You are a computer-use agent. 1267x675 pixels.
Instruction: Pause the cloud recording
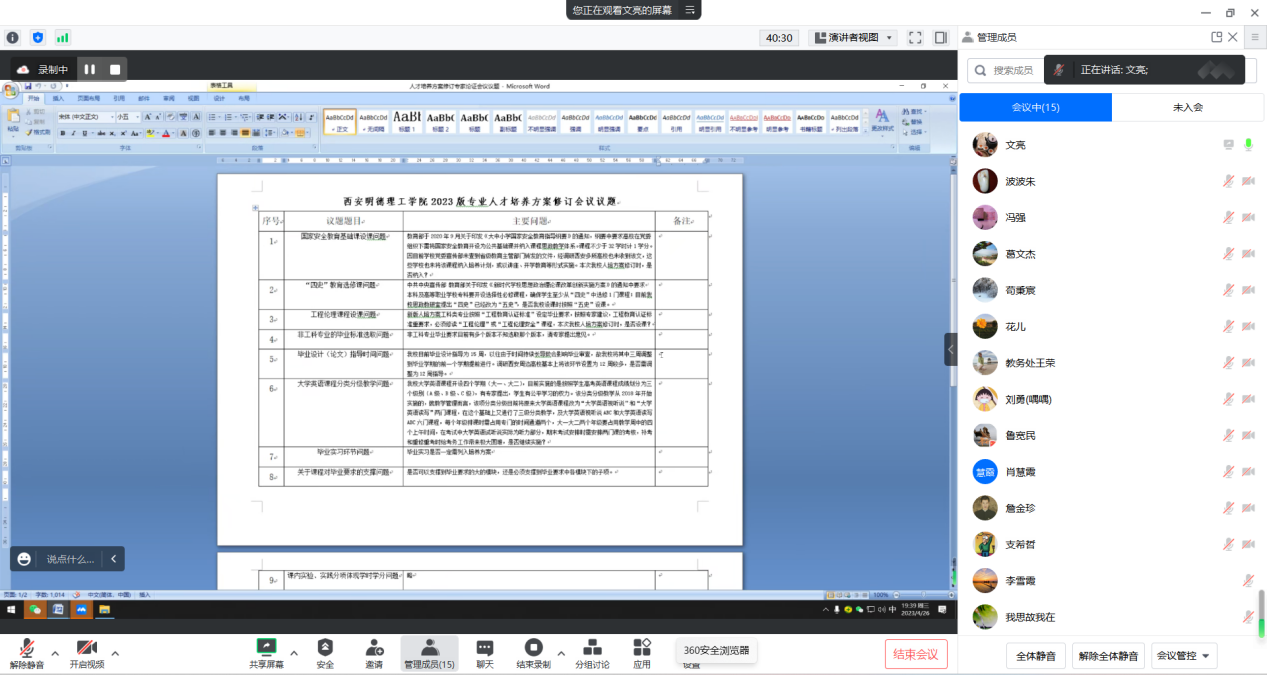90,69
